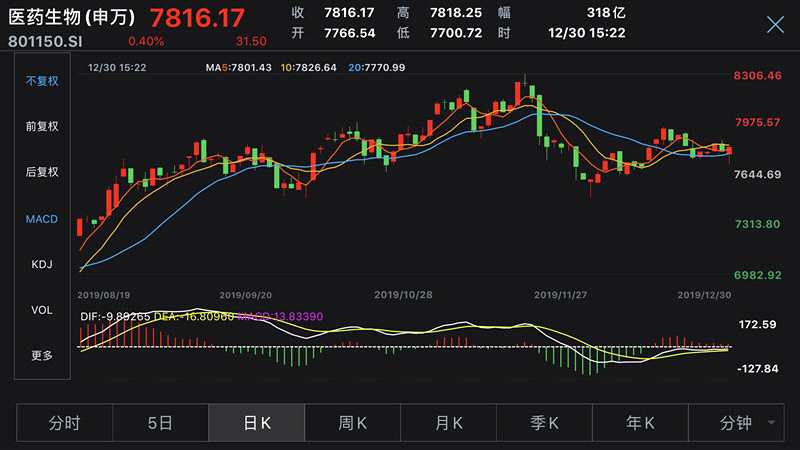Image resolution: width=800 pixels, height=450 pixels.
Task: Select the 年K tab
Action: pyautogui.click(x=640, y=423)
